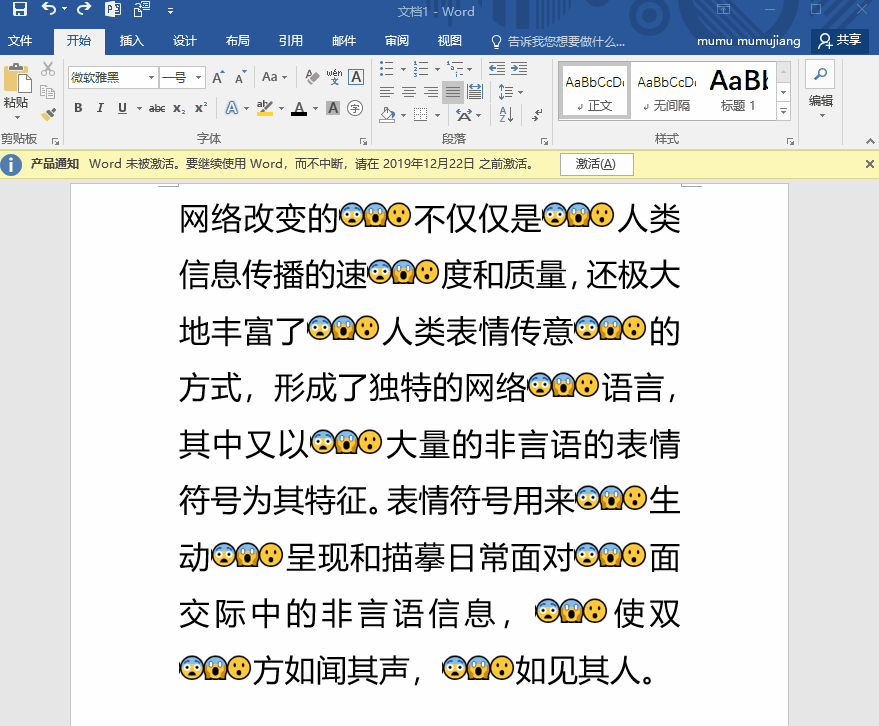Viewport: 879px width, 726px height.
Task: Open the 文件 menu
Action: point(20,40)
